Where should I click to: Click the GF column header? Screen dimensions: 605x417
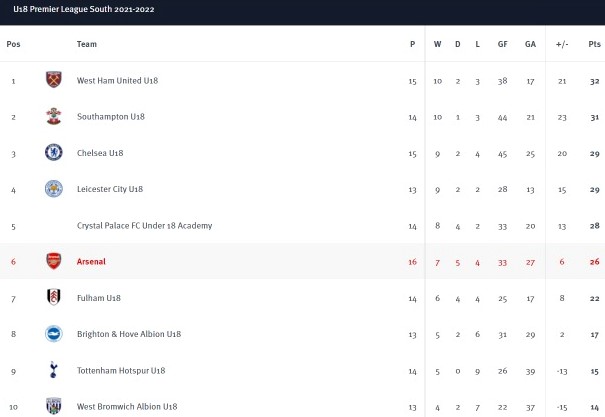tap(502, 44)
